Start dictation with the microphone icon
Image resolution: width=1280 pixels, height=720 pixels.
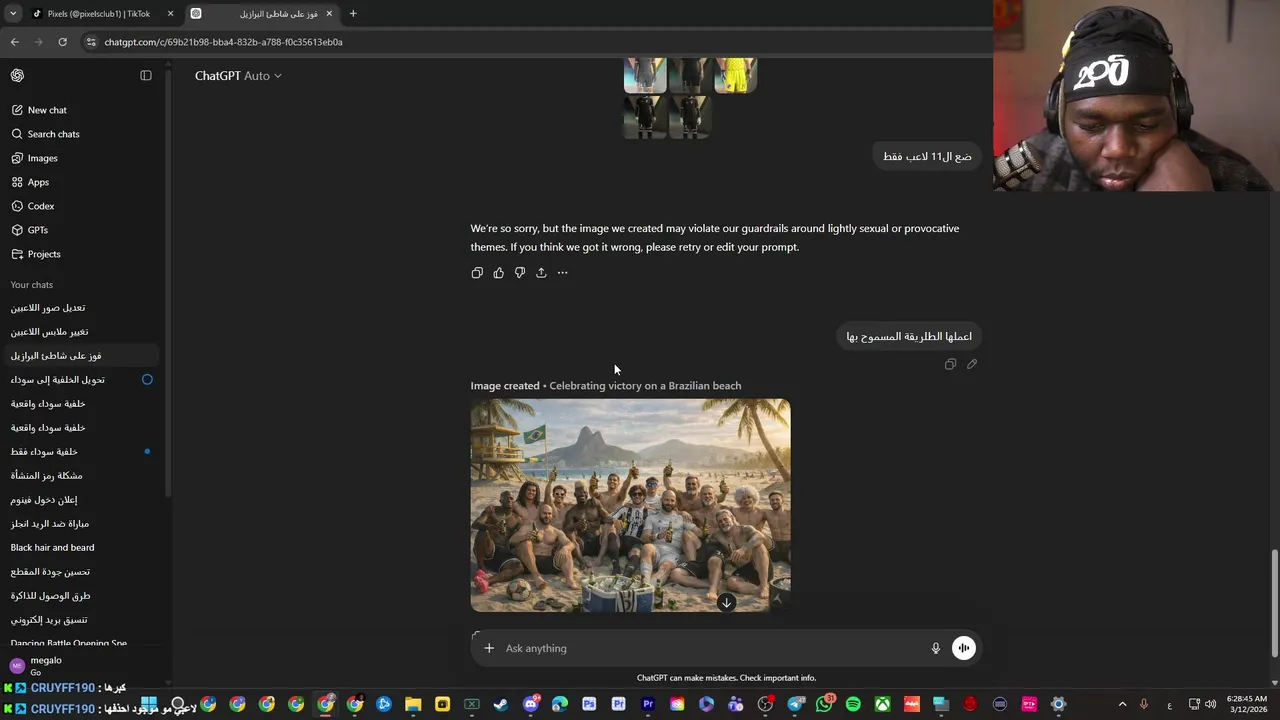(x=936, y=648)
